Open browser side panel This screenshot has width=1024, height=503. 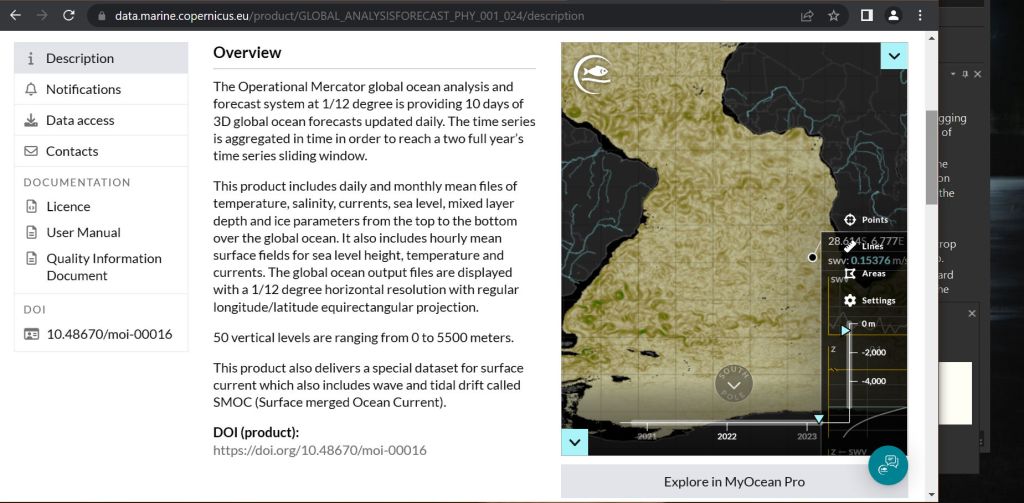pos(866,16)
